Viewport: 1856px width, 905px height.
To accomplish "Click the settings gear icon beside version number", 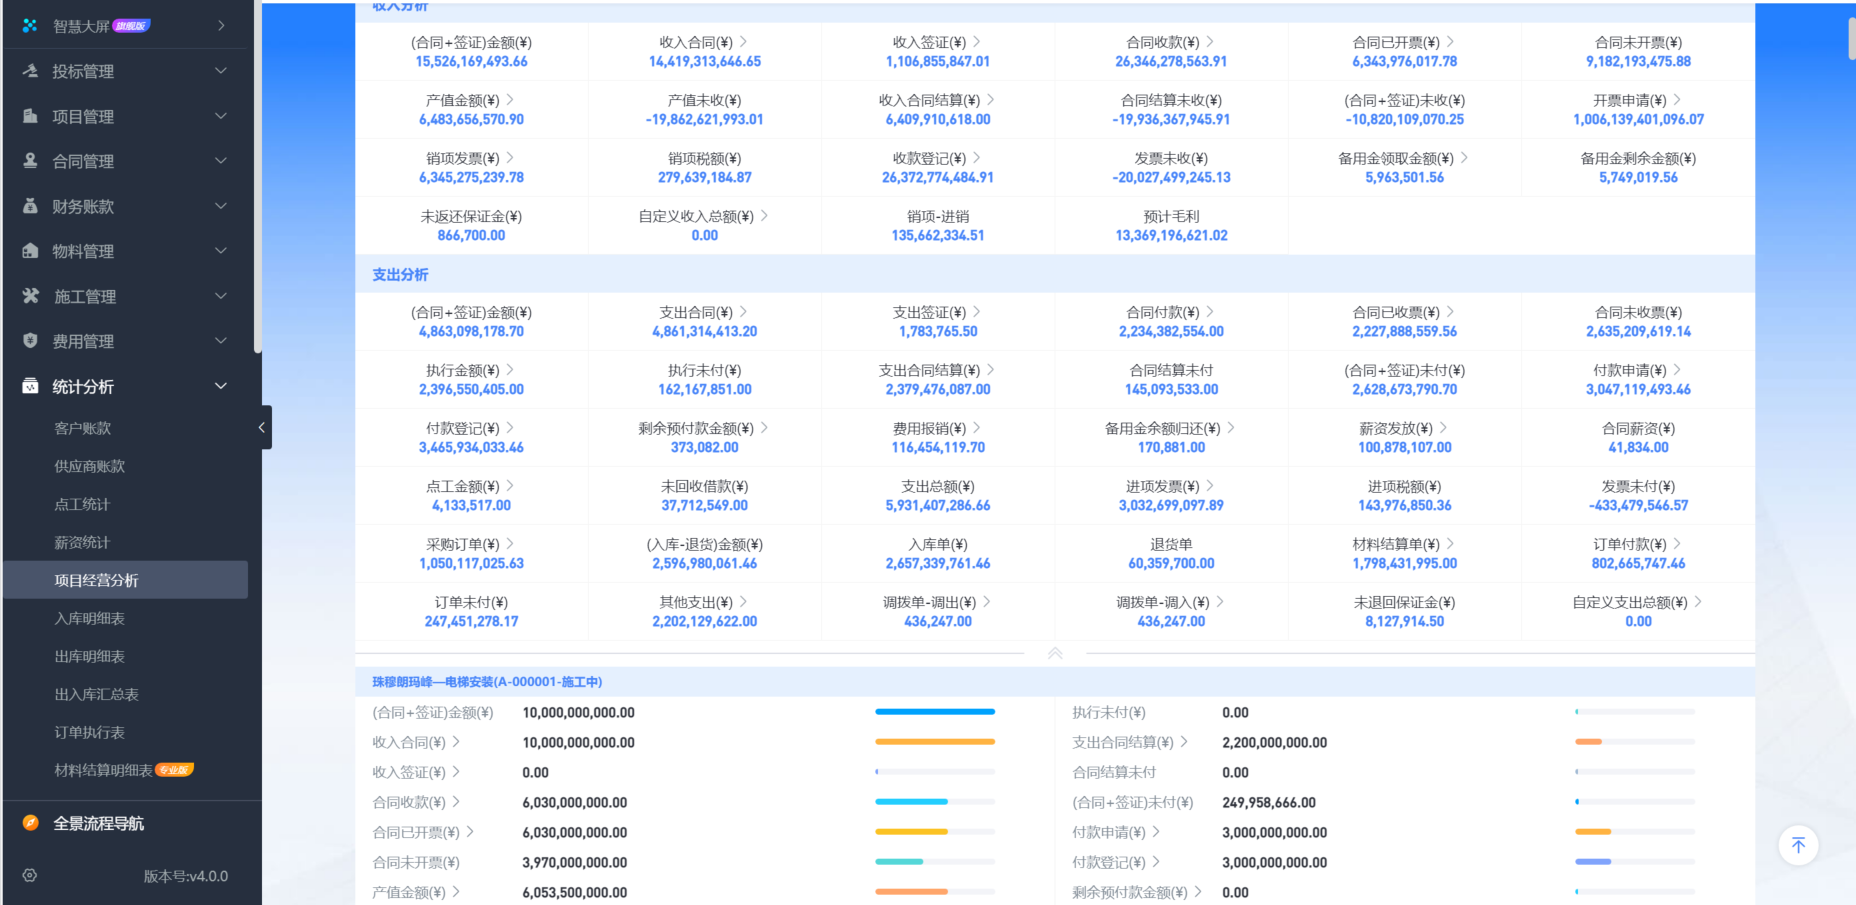I will pos(30,876).
